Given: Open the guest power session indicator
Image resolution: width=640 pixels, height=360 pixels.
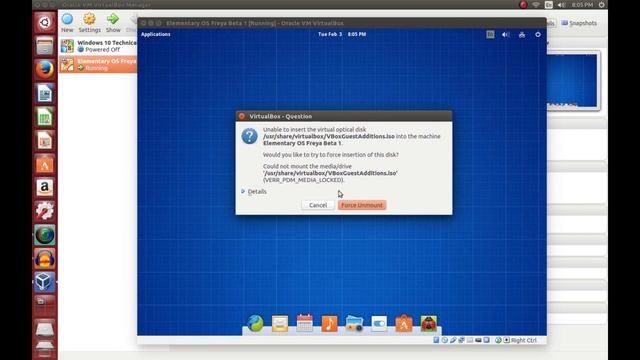Looking at the screenshot, I should (x=538, y=35).
